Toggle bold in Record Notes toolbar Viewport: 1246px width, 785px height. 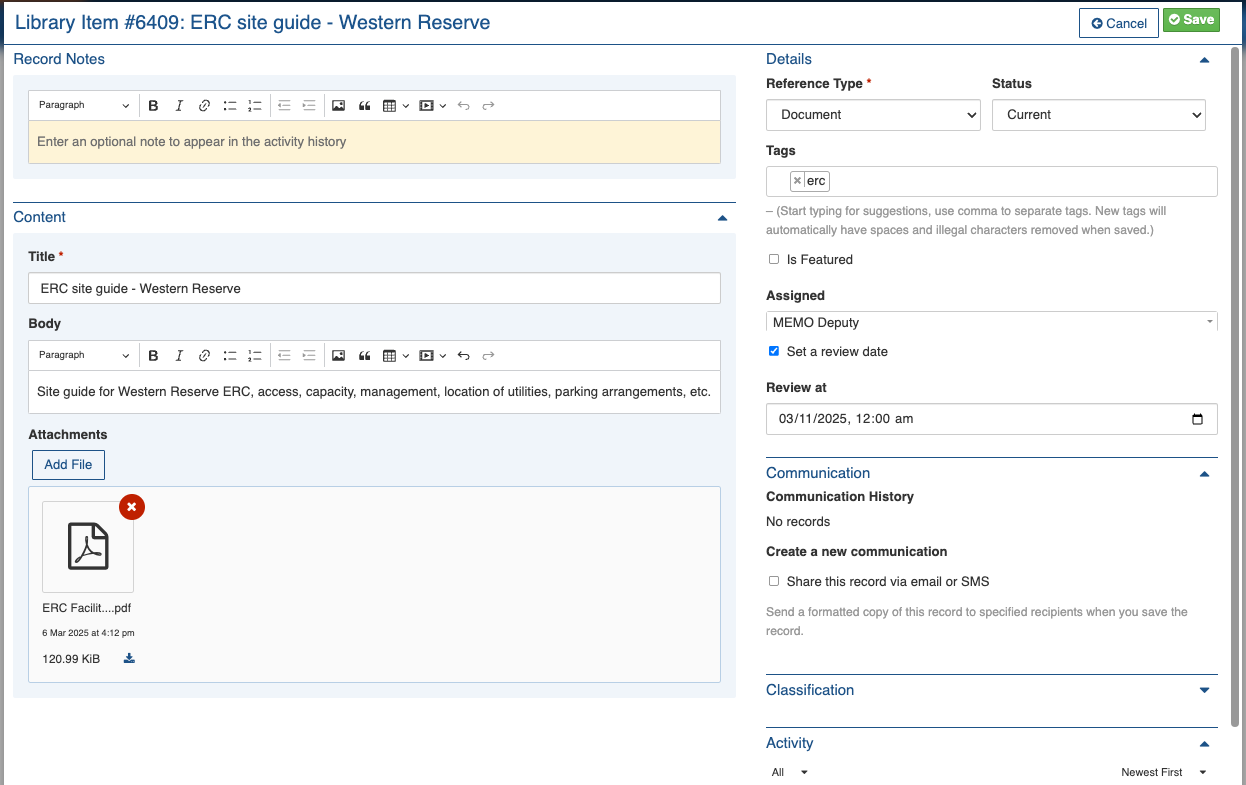[153, 106]
